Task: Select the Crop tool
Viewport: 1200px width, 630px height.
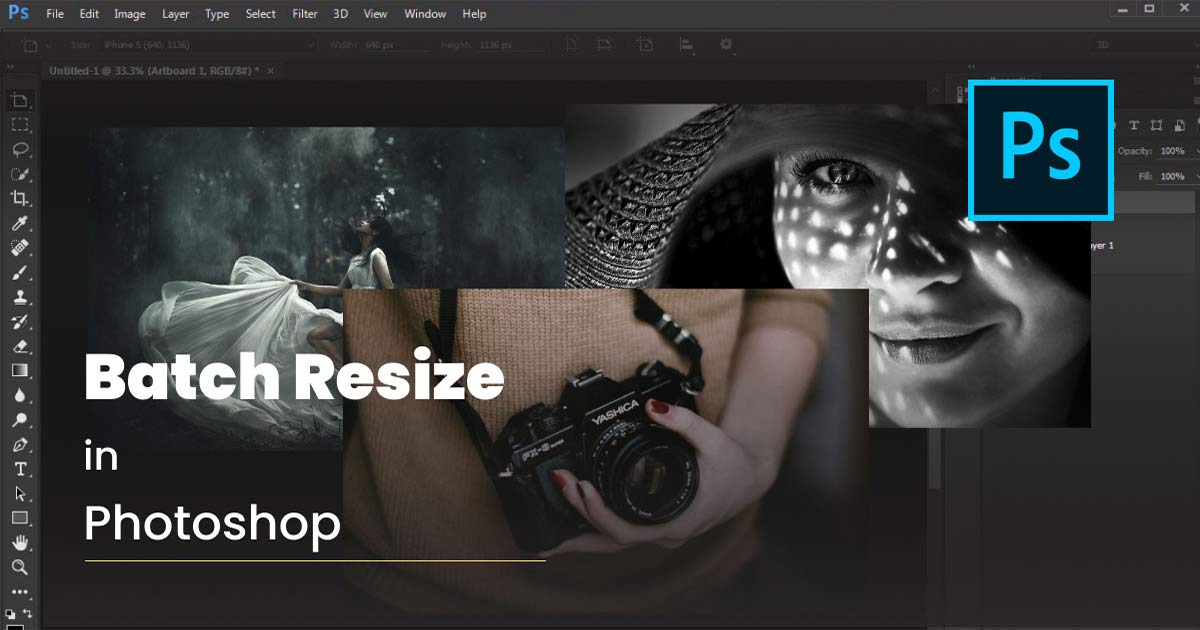Action: click(x=20, y=196)
